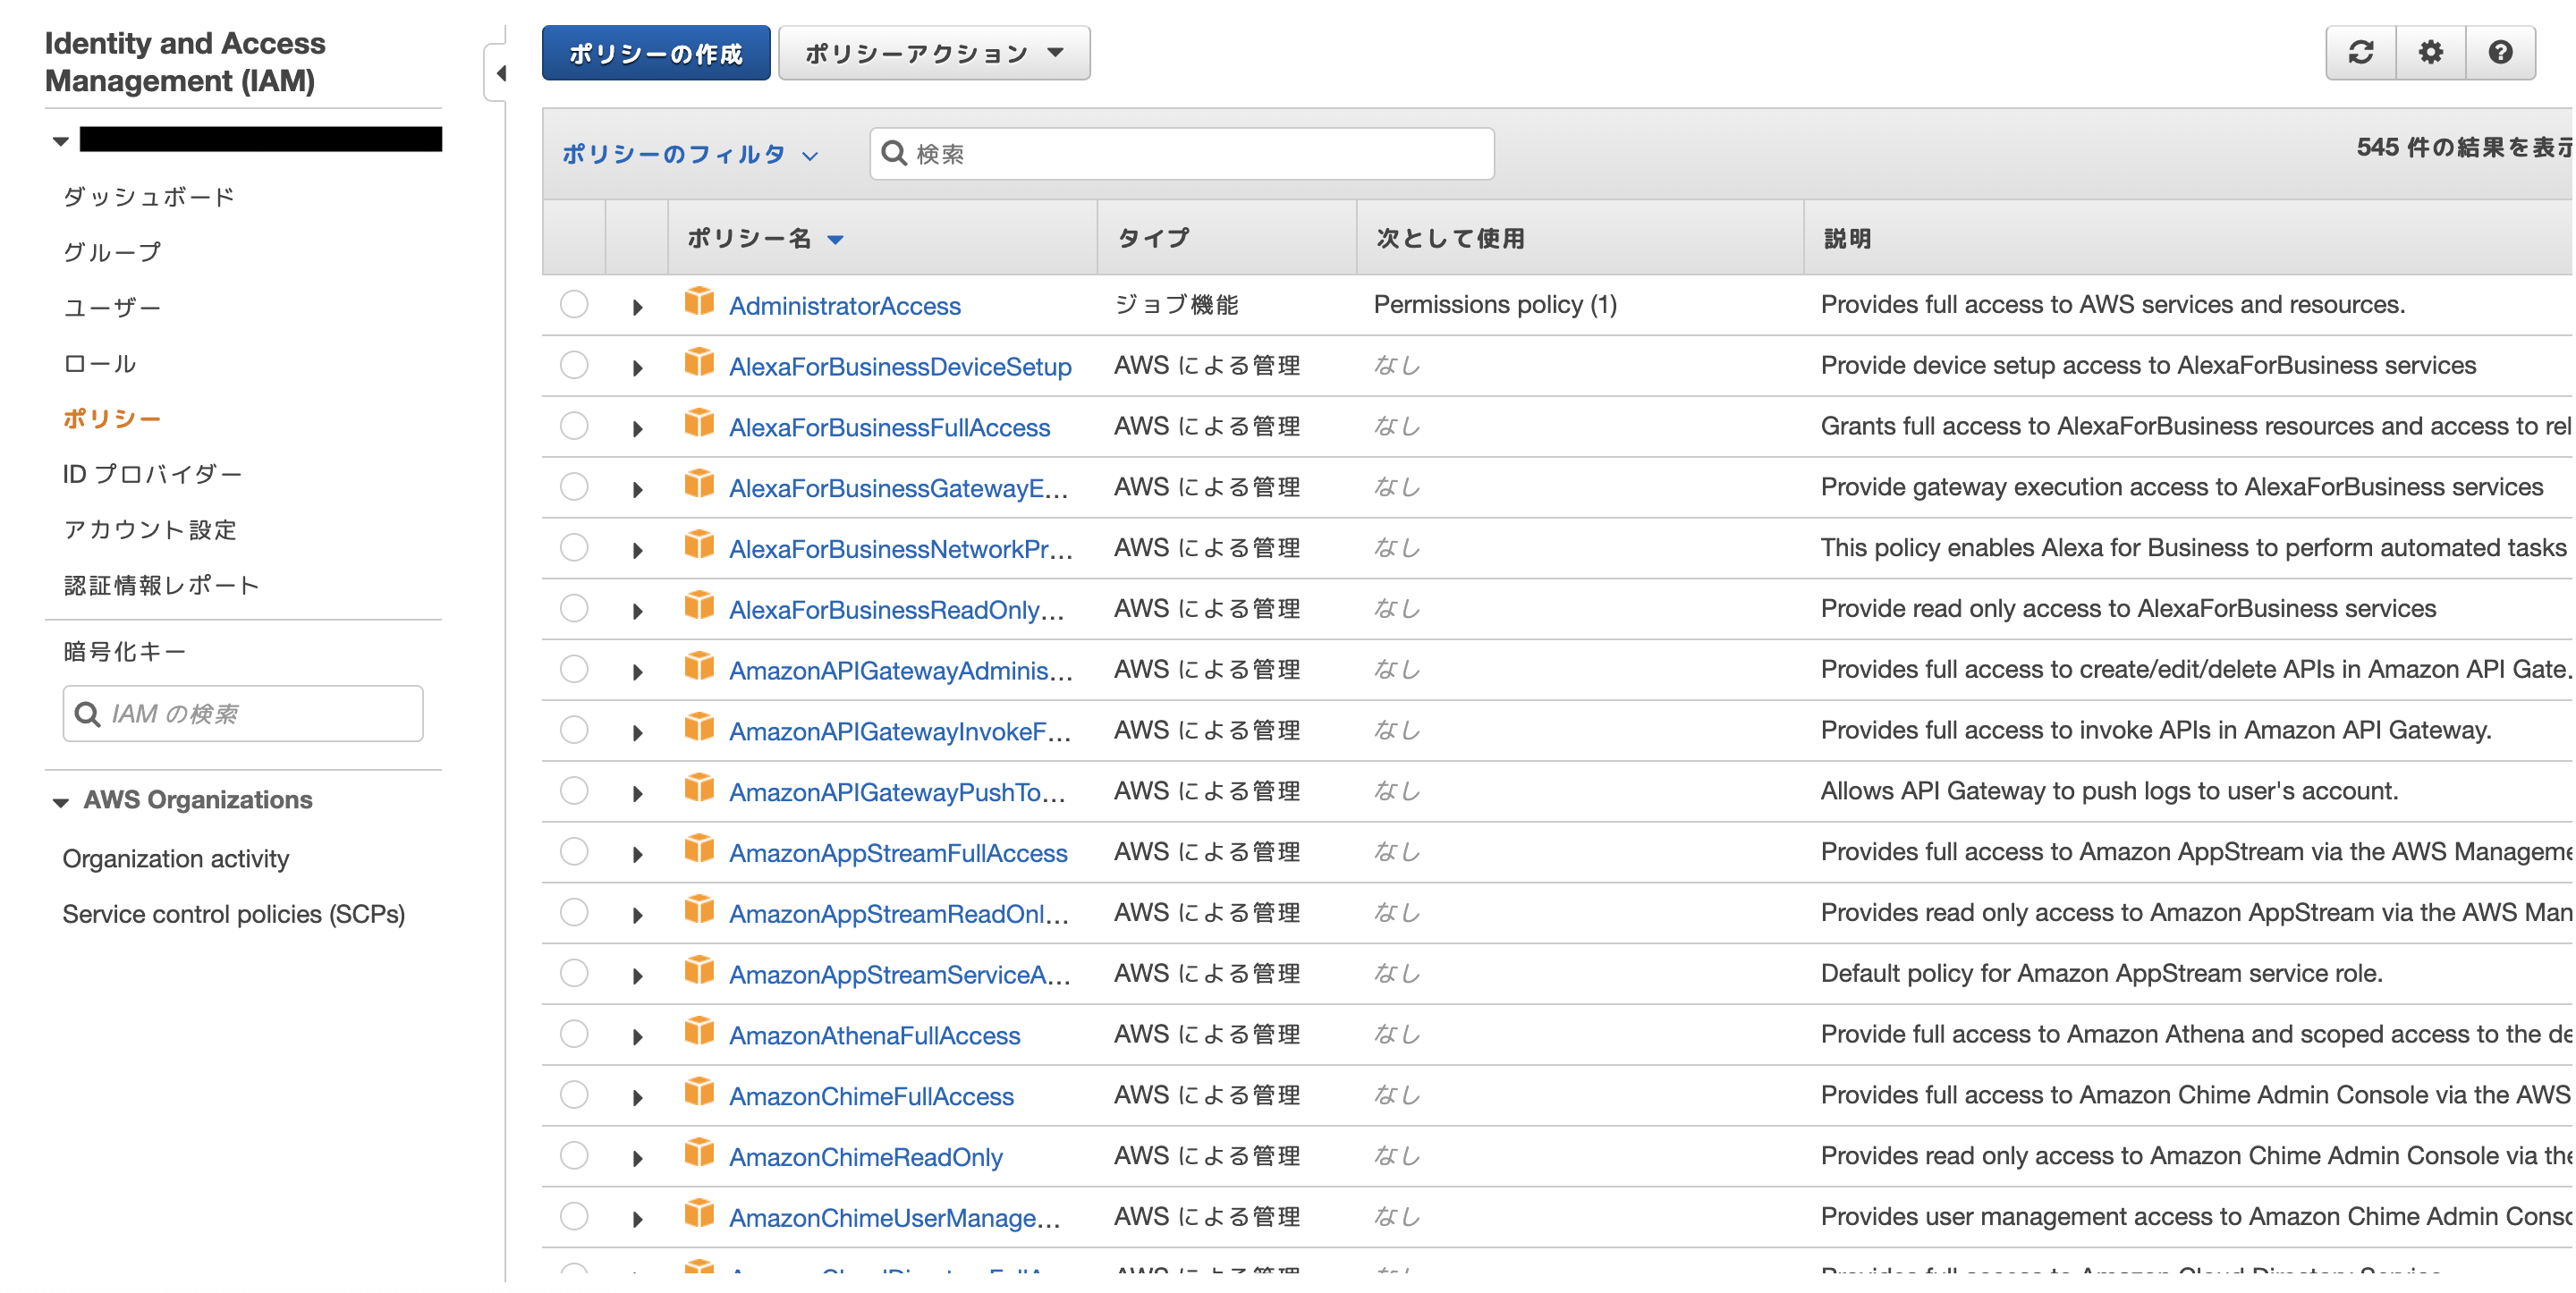Screen dimensions: 2576x1293
Task: Select the AmazonChimeReadOnly radio button
Action: 574,1156
